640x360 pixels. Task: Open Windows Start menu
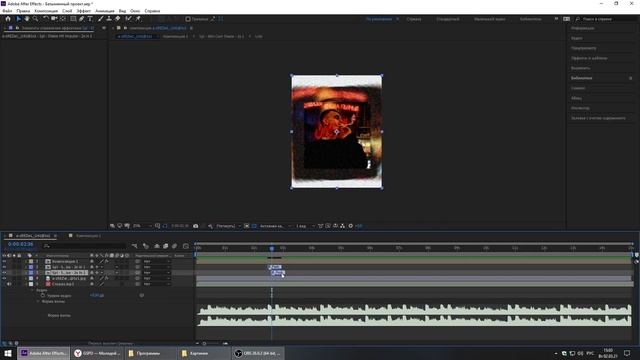[x=8, y=353]
